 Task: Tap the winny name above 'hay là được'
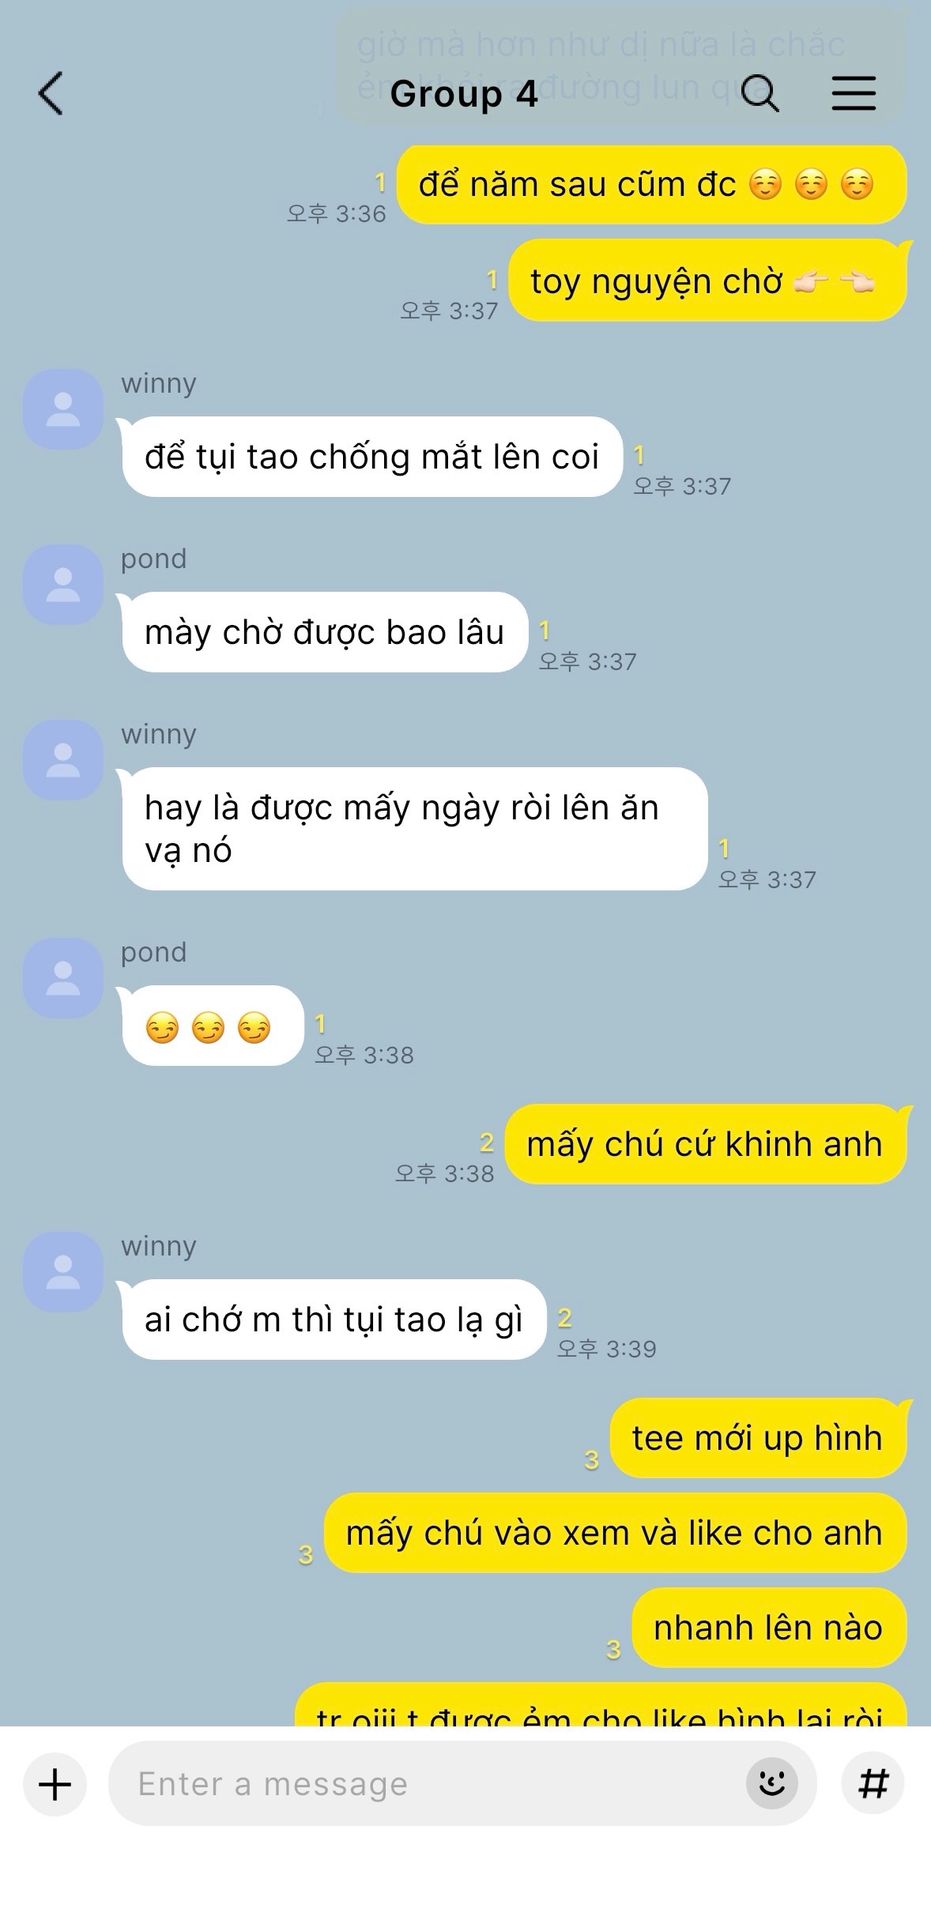point(159,734)
